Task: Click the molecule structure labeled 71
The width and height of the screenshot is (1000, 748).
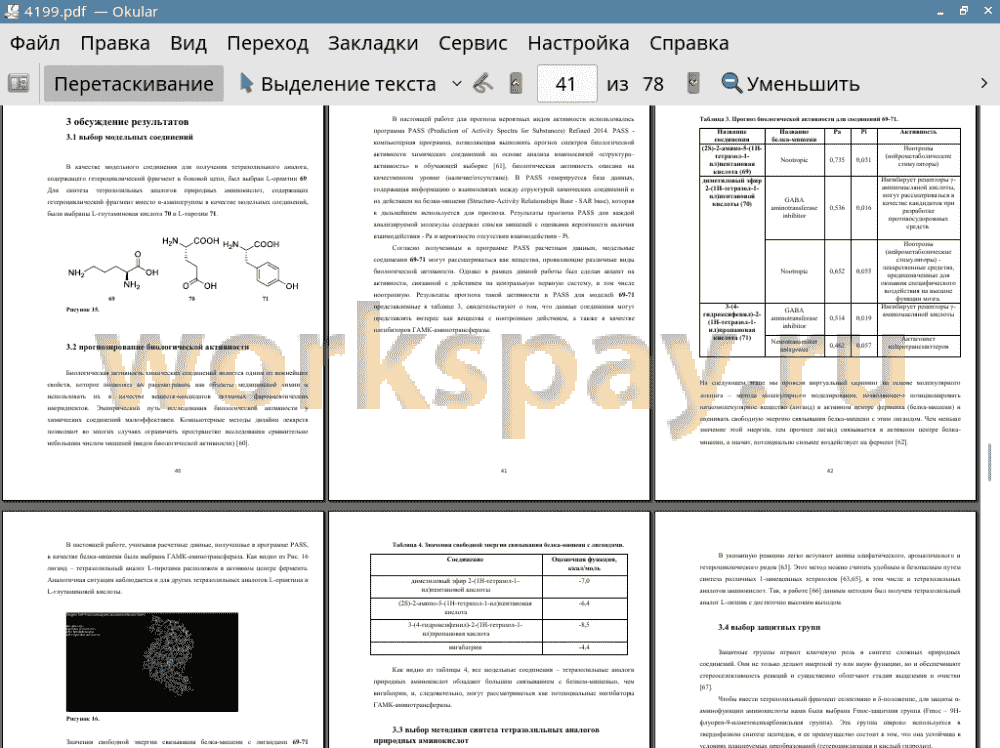Action: (x=261, y=266)
